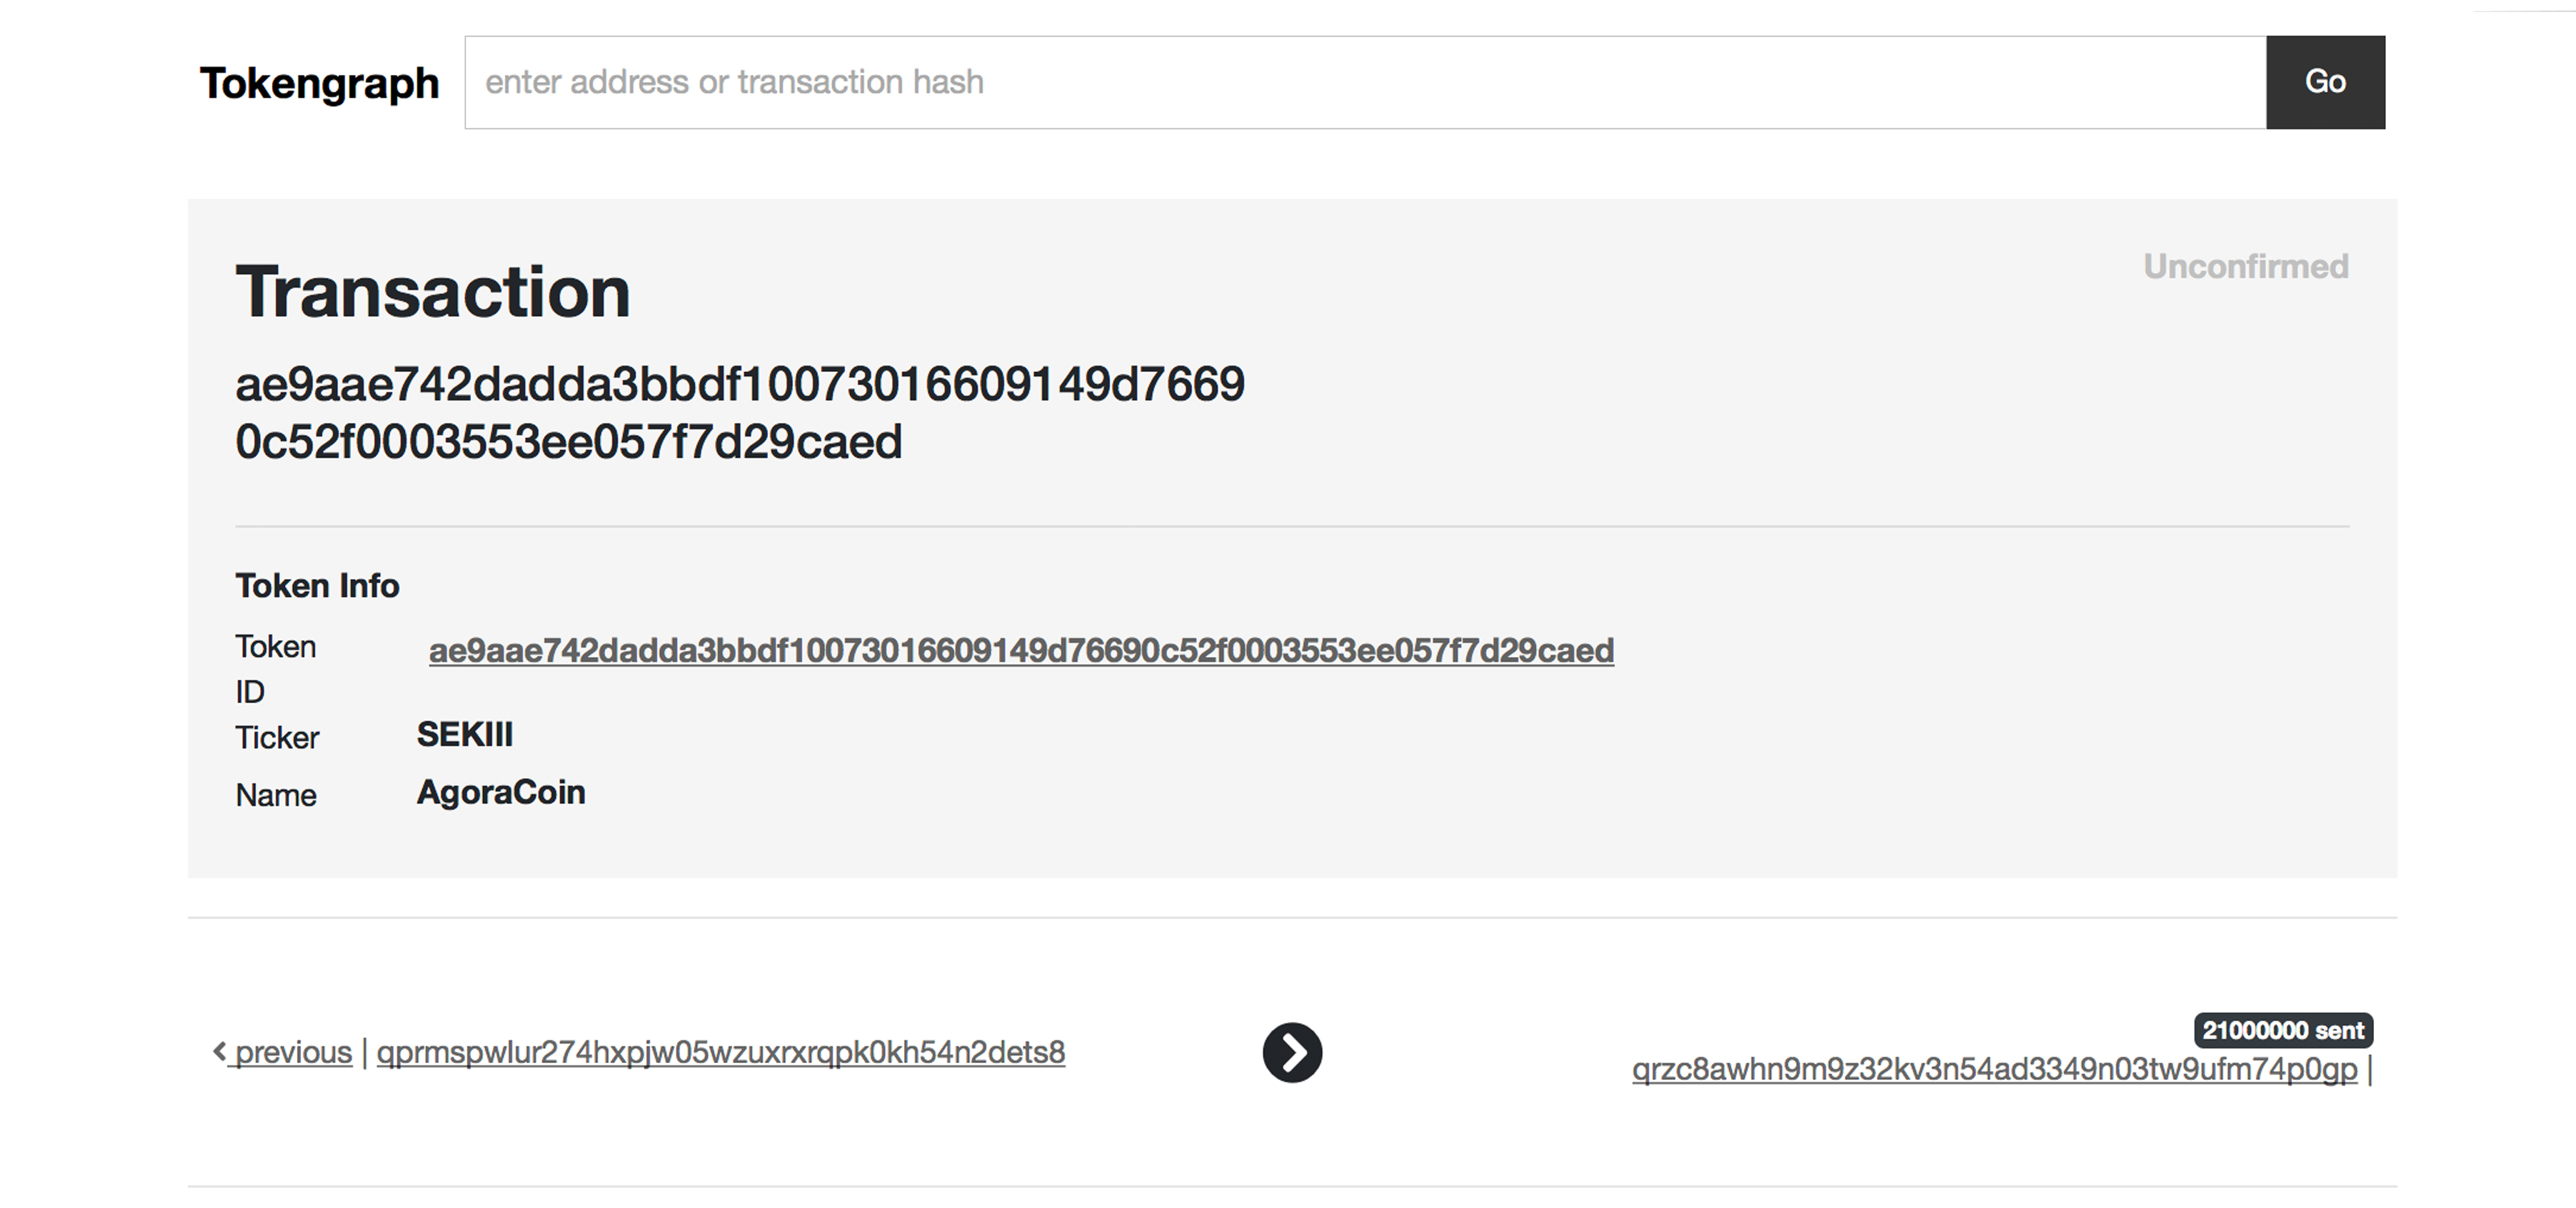Open recipient address starting with qrzc8awhn
The height and width of the screenshot is (1208, 2576).
(x=1994, y=1069)
